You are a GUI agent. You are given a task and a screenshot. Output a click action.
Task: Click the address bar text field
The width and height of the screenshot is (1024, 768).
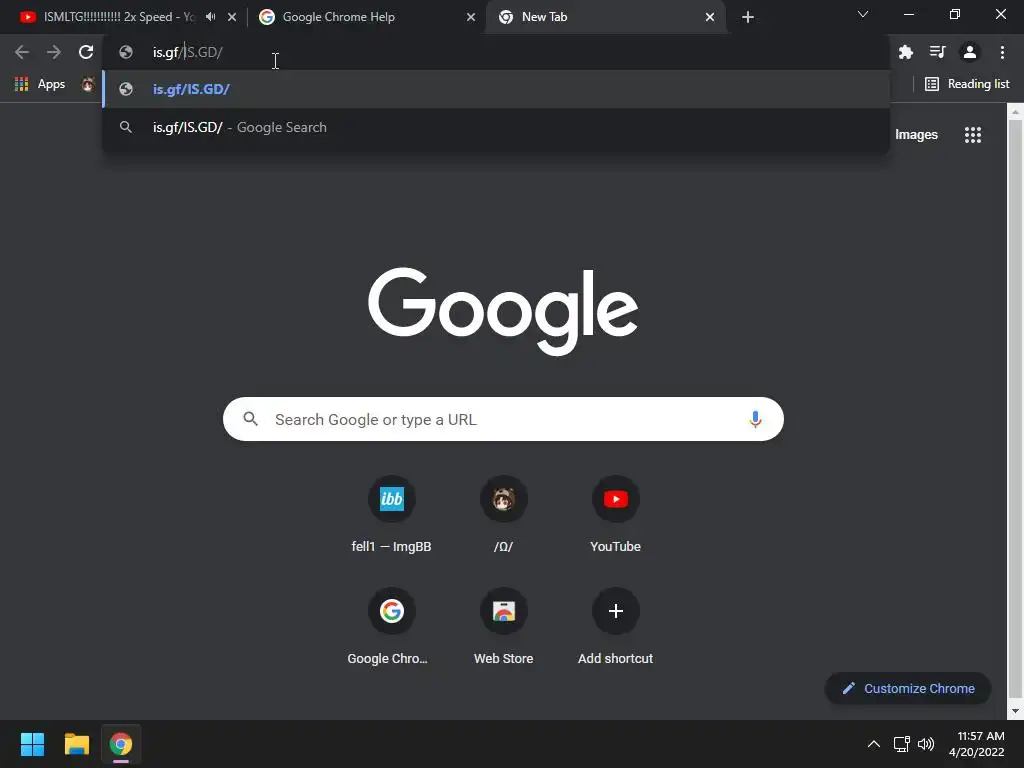[x=496, y=52]
